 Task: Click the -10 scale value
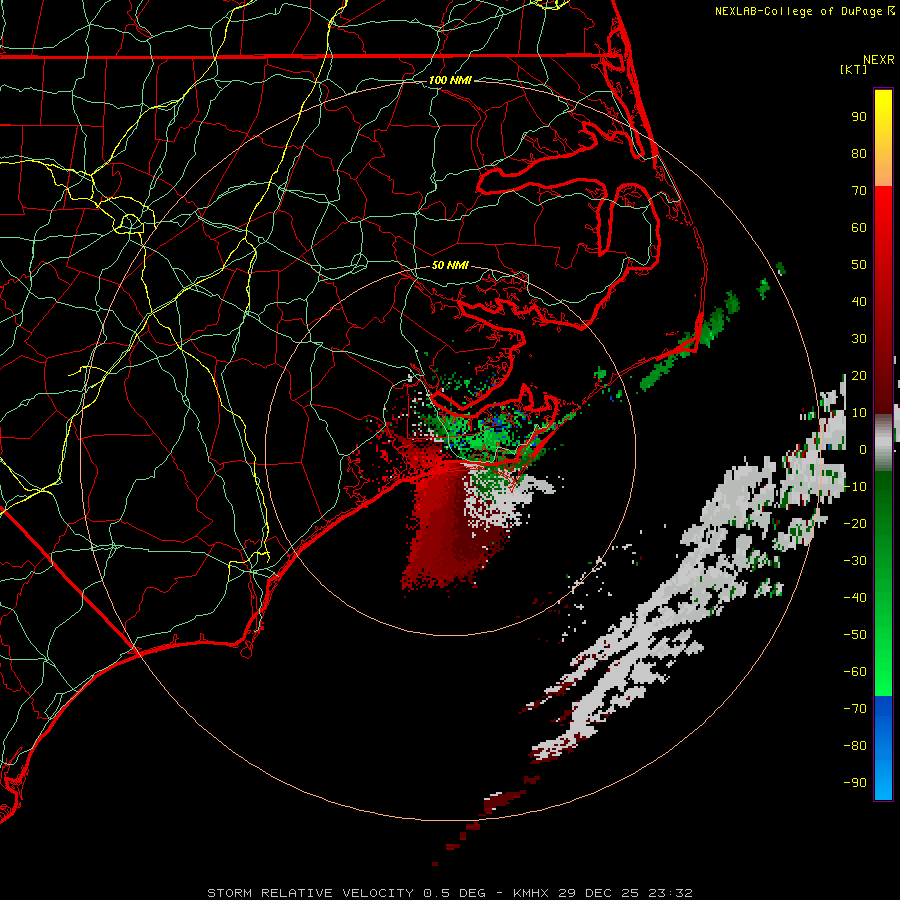tap(855, 487)
